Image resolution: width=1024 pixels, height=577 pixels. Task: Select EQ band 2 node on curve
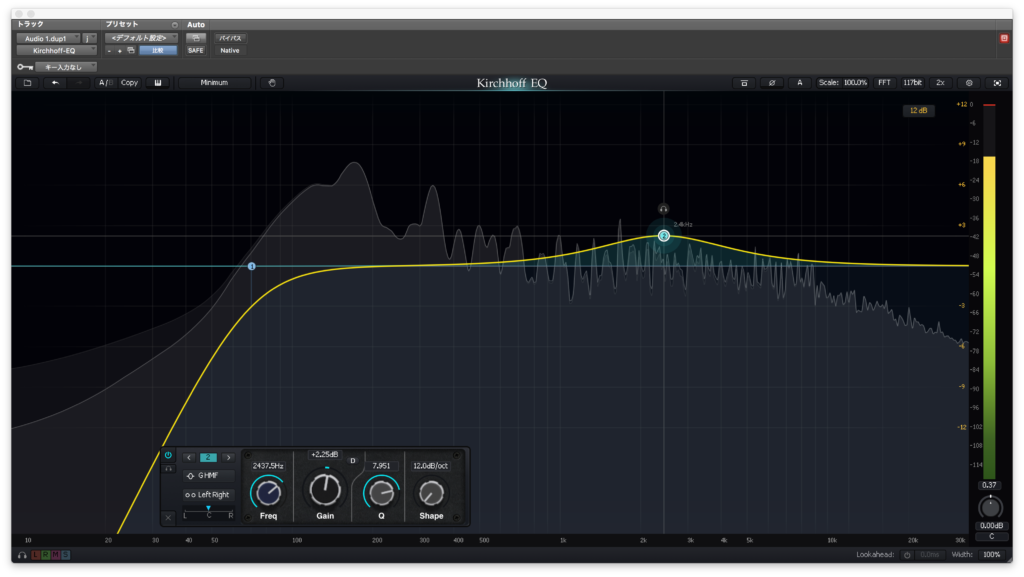click(664, 236)
